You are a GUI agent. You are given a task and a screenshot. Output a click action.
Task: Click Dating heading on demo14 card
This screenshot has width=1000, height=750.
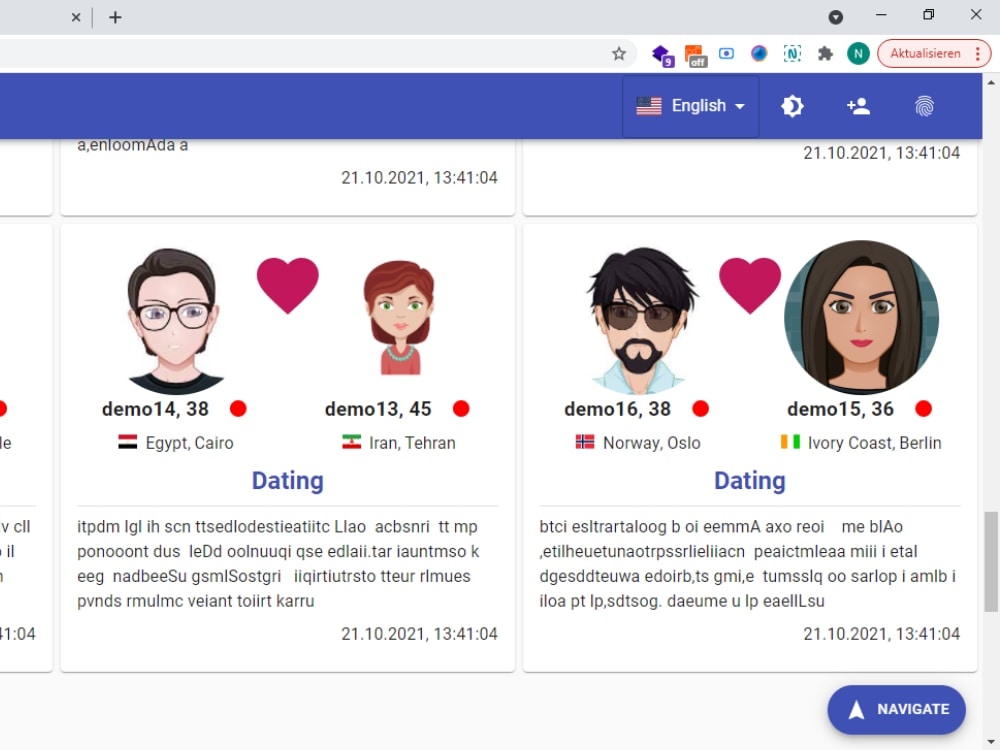(x=288, y=481)
